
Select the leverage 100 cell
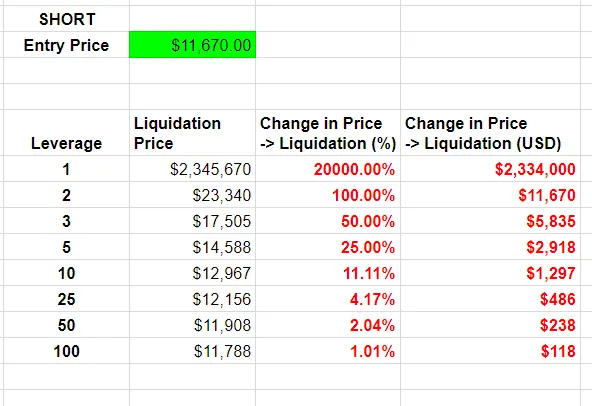click(66, 351)
